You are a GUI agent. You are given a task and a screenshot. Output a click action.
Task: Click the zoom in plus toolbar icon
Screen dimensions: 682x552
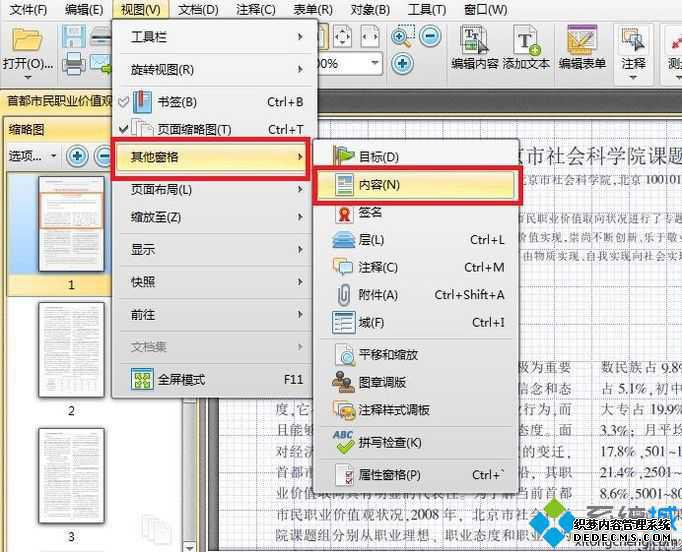(x=402, y=64)
